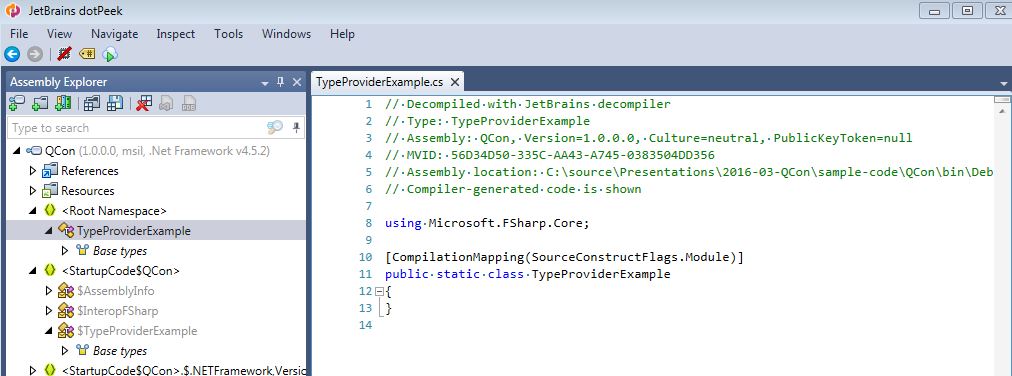Collapse the QCon assembly node
This screenshot has height=376, width=1012.
coord(16,151)
